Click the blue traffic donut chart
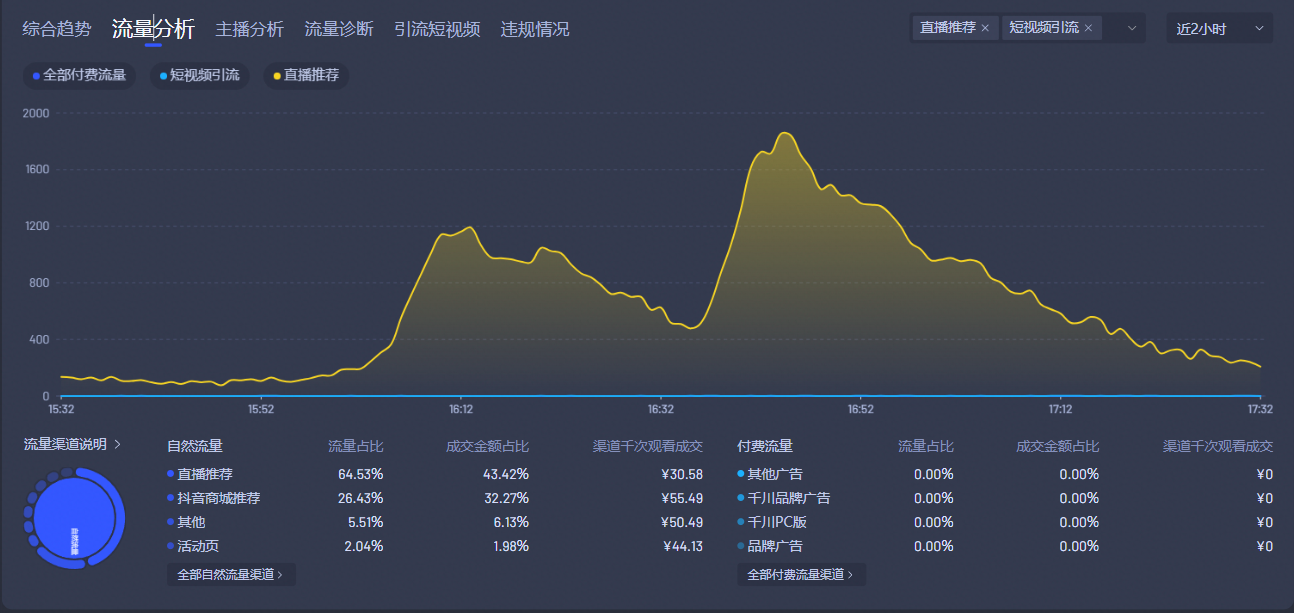This screenshot has width=1294, height=613. tap(73, 517)
